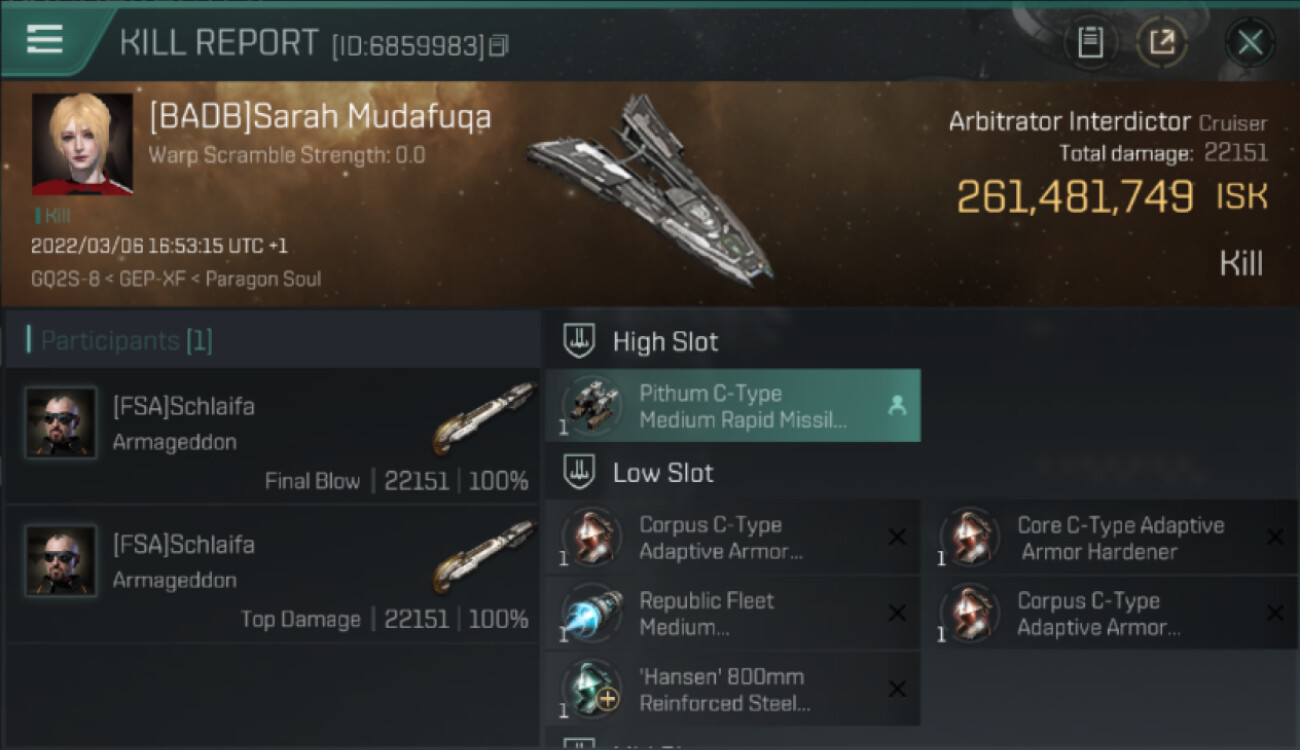Viewport: 1300px width, 750px height.
Task: Click the X next to Core C-Type Adaptive Armor Hardener
Action: 1275,537
